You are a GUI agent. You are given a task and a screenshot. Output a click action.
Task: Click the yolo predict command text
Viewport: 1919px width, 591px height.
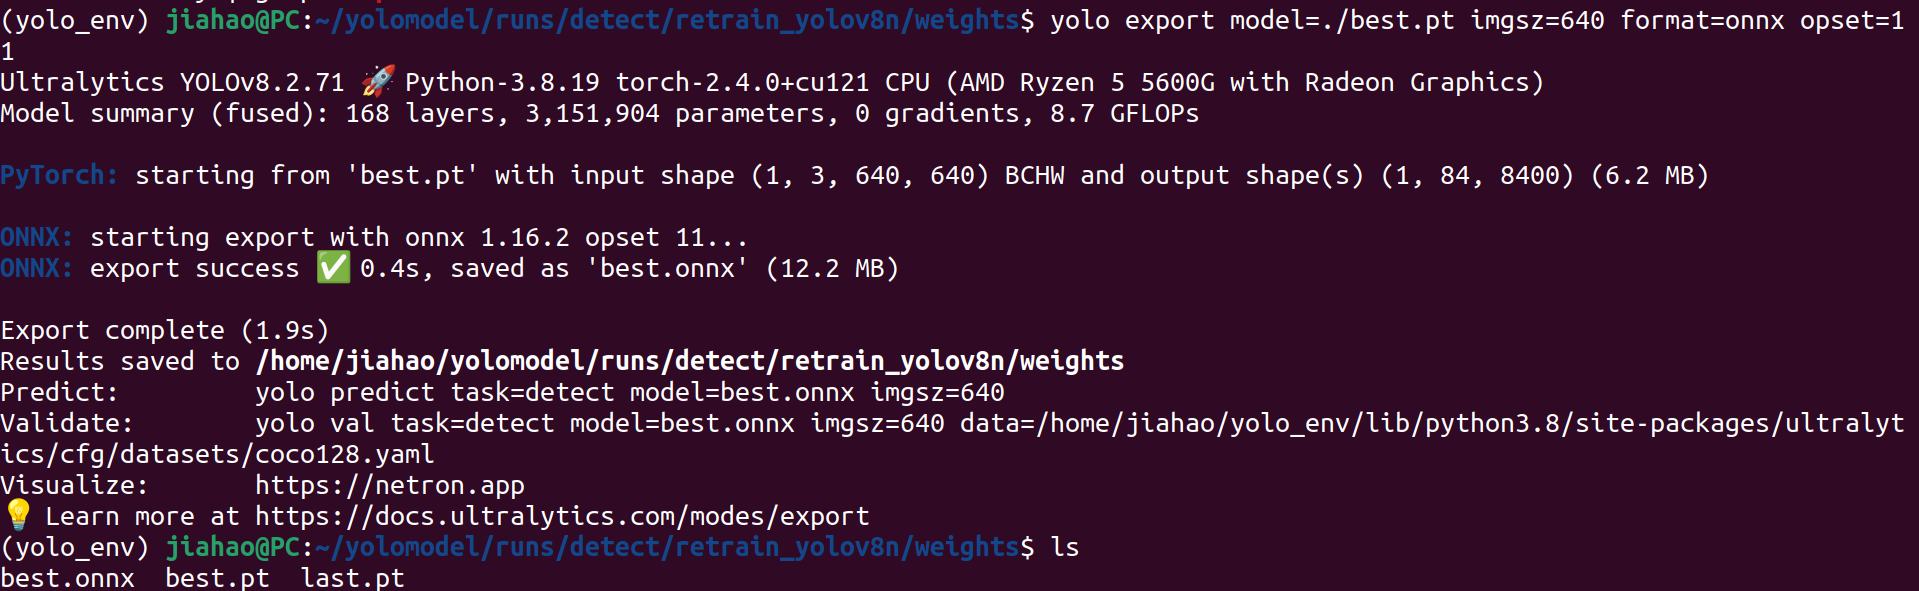tap(630, 393)
